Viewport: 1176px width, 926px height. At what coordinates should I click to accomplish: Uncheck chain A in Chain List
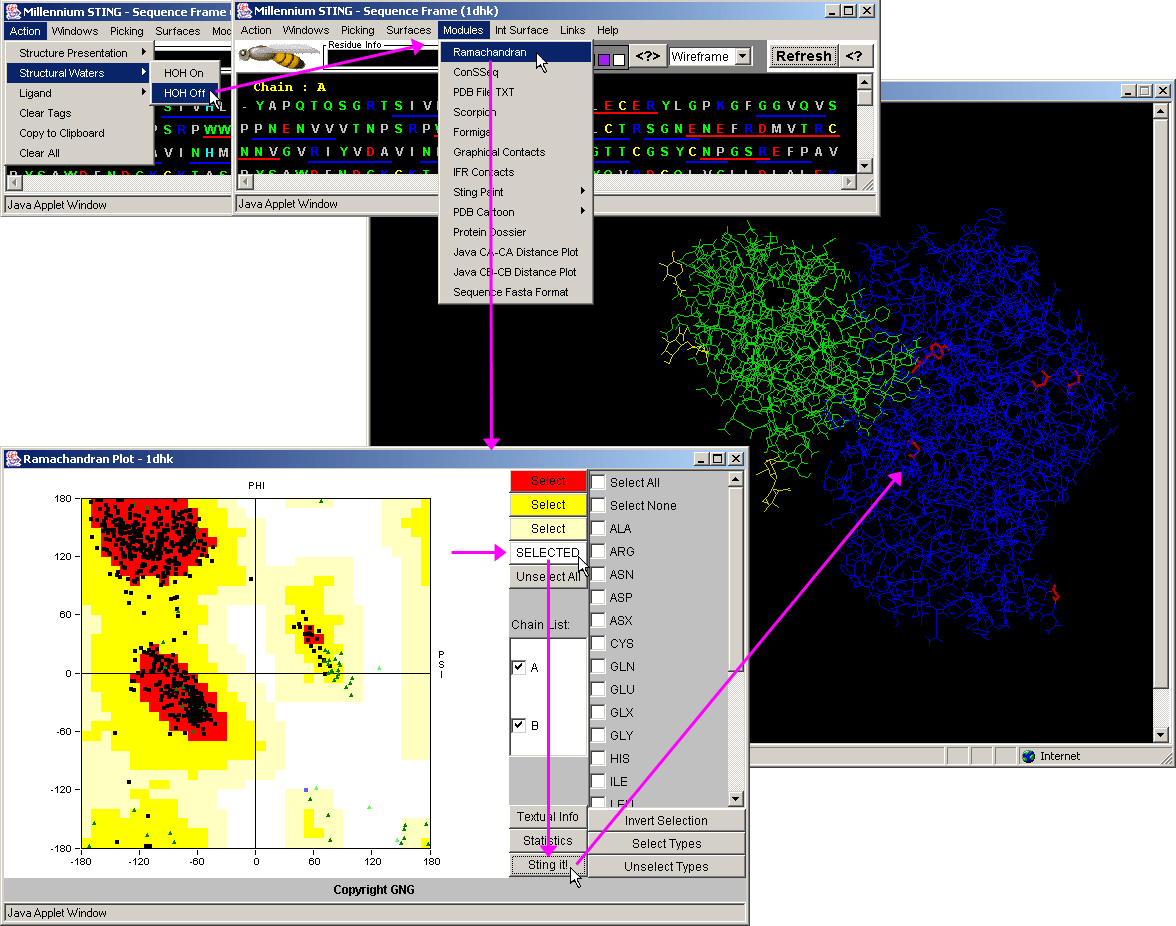point(518,667)
